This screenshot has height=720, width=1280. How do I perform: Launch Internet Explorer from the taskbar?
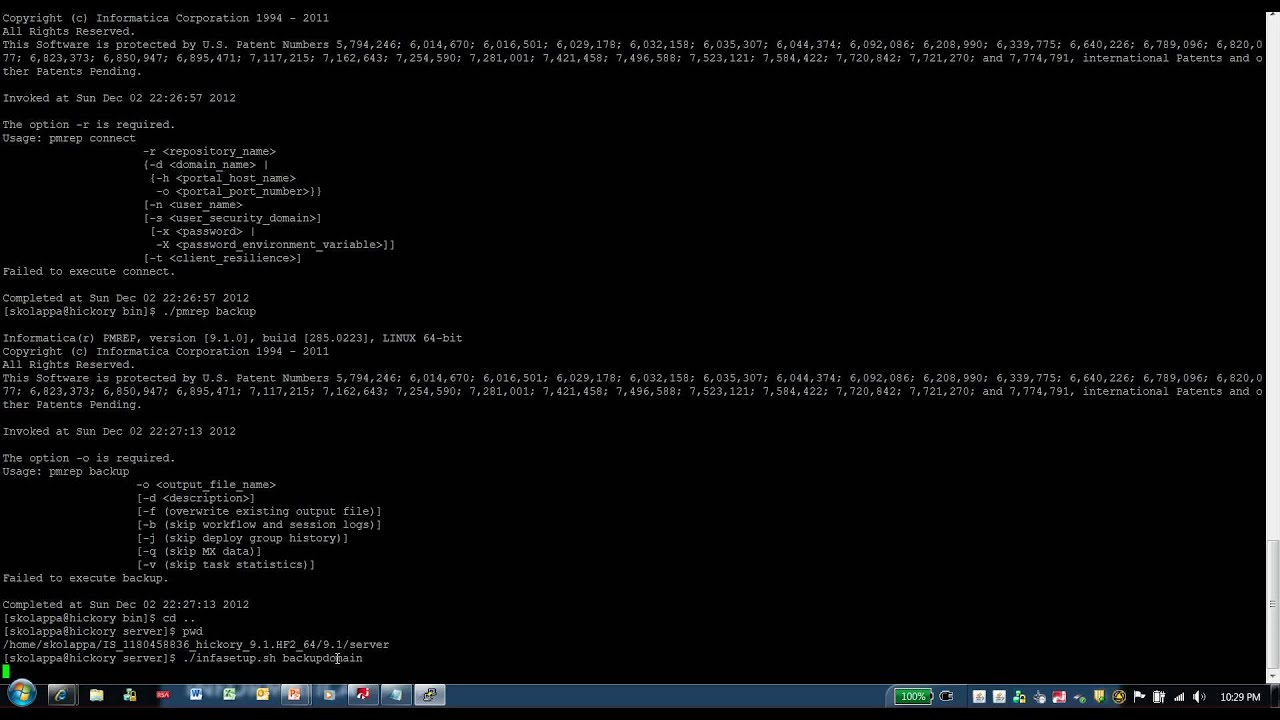(61, 695)
